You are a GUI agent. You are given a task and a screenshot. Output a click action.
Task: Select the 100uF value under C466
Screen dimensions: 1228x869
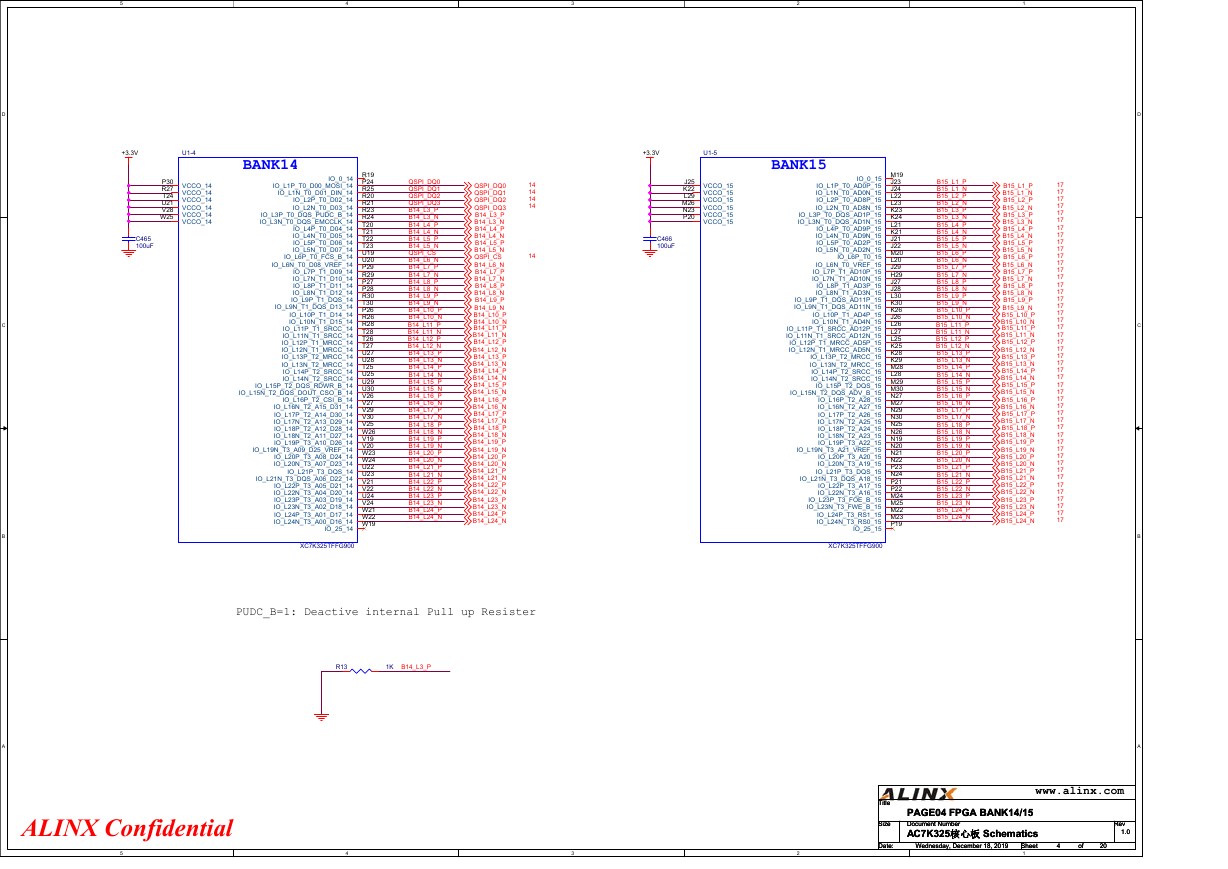pyautogui.click(x=667, y=246)
